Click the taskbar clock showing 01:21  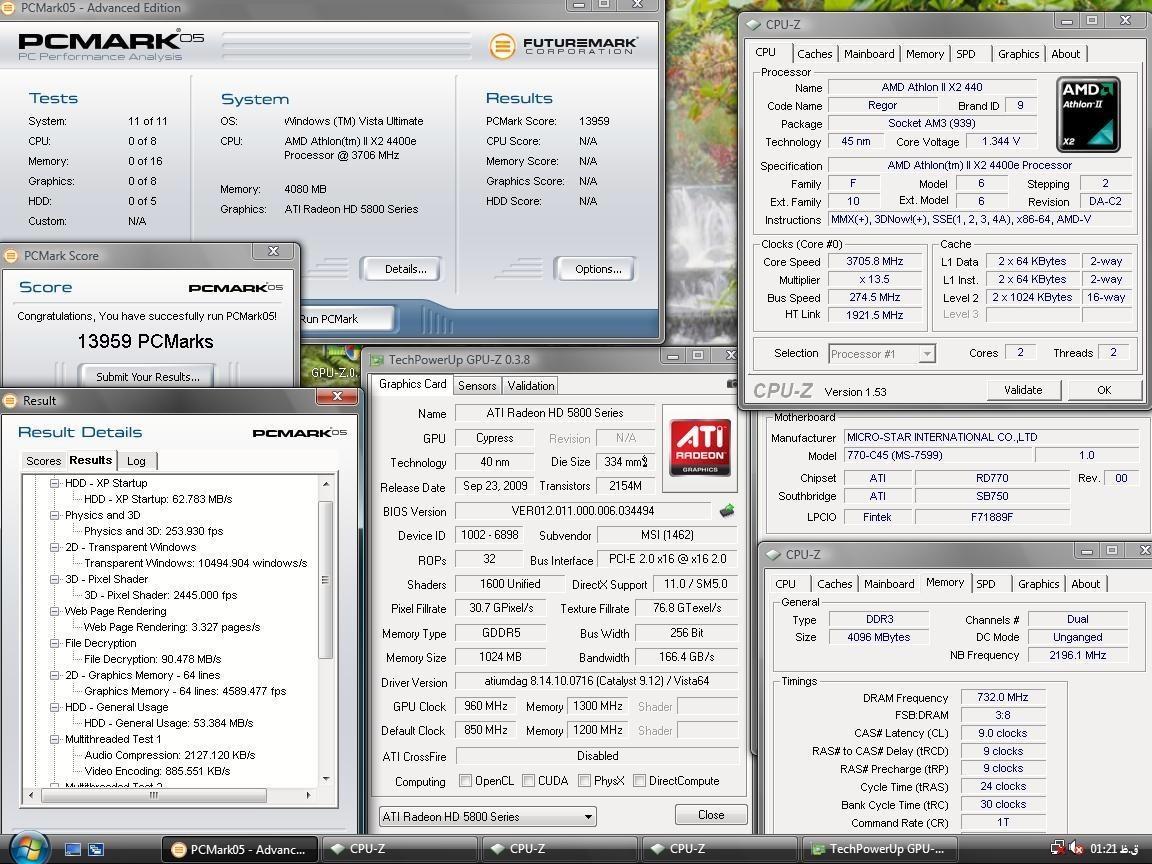click(x=1114, y=849)
